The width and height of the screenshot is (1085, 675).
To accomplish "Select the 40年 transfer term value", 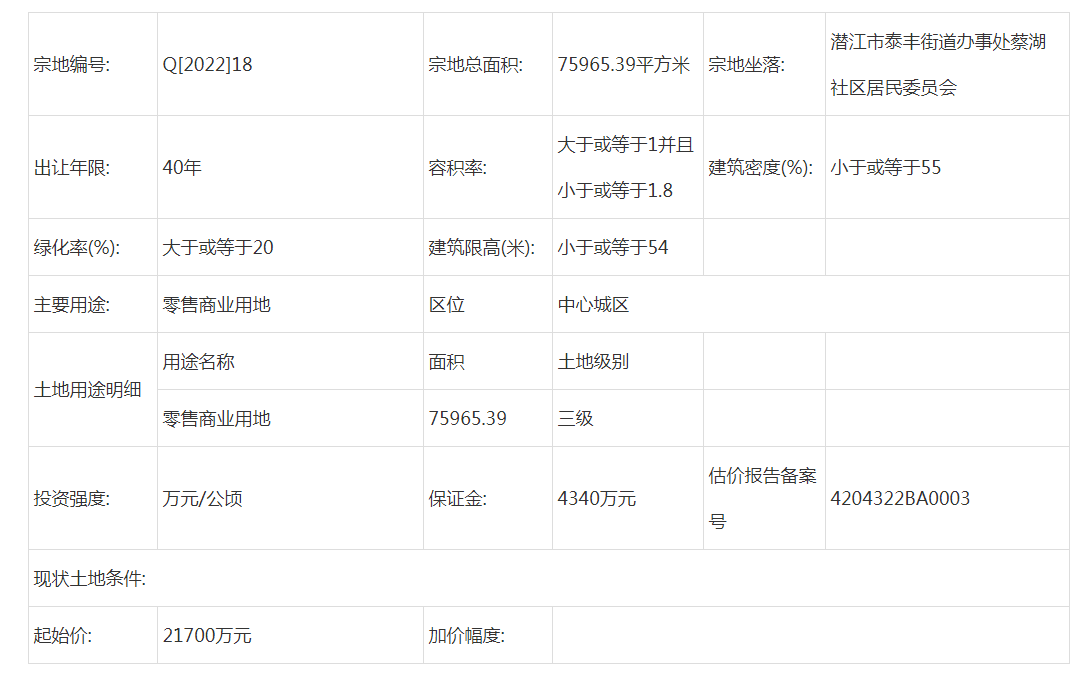I will coord(182,168).
